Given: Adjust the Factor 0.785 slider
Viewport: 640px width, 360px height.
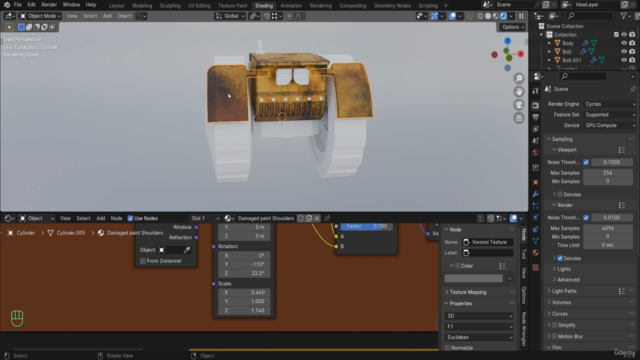Looking at the screenshot, I should [366, 226].
